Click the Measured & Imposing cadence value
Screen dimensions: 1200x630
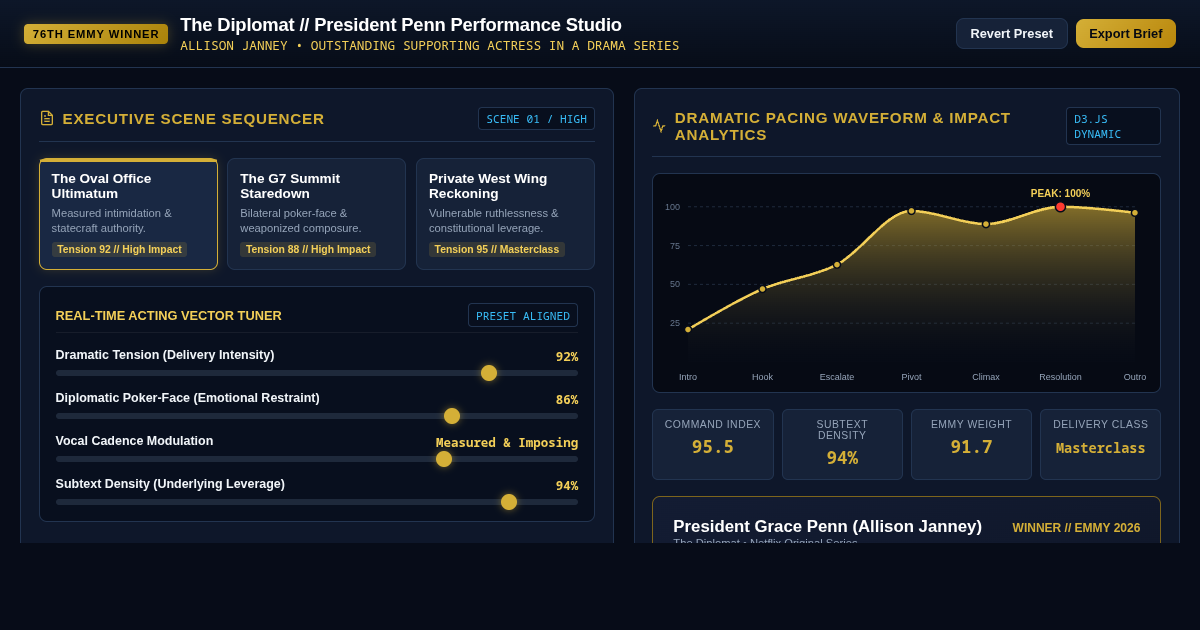coord(507,442)
